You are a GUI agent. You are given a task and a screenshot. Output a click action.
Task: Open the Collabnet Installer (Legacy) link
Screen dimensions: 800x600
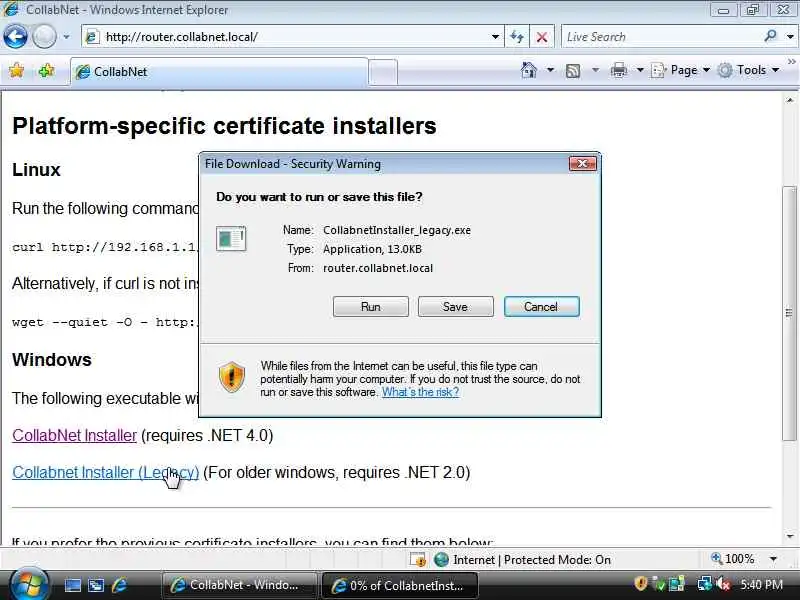(106, 472)
